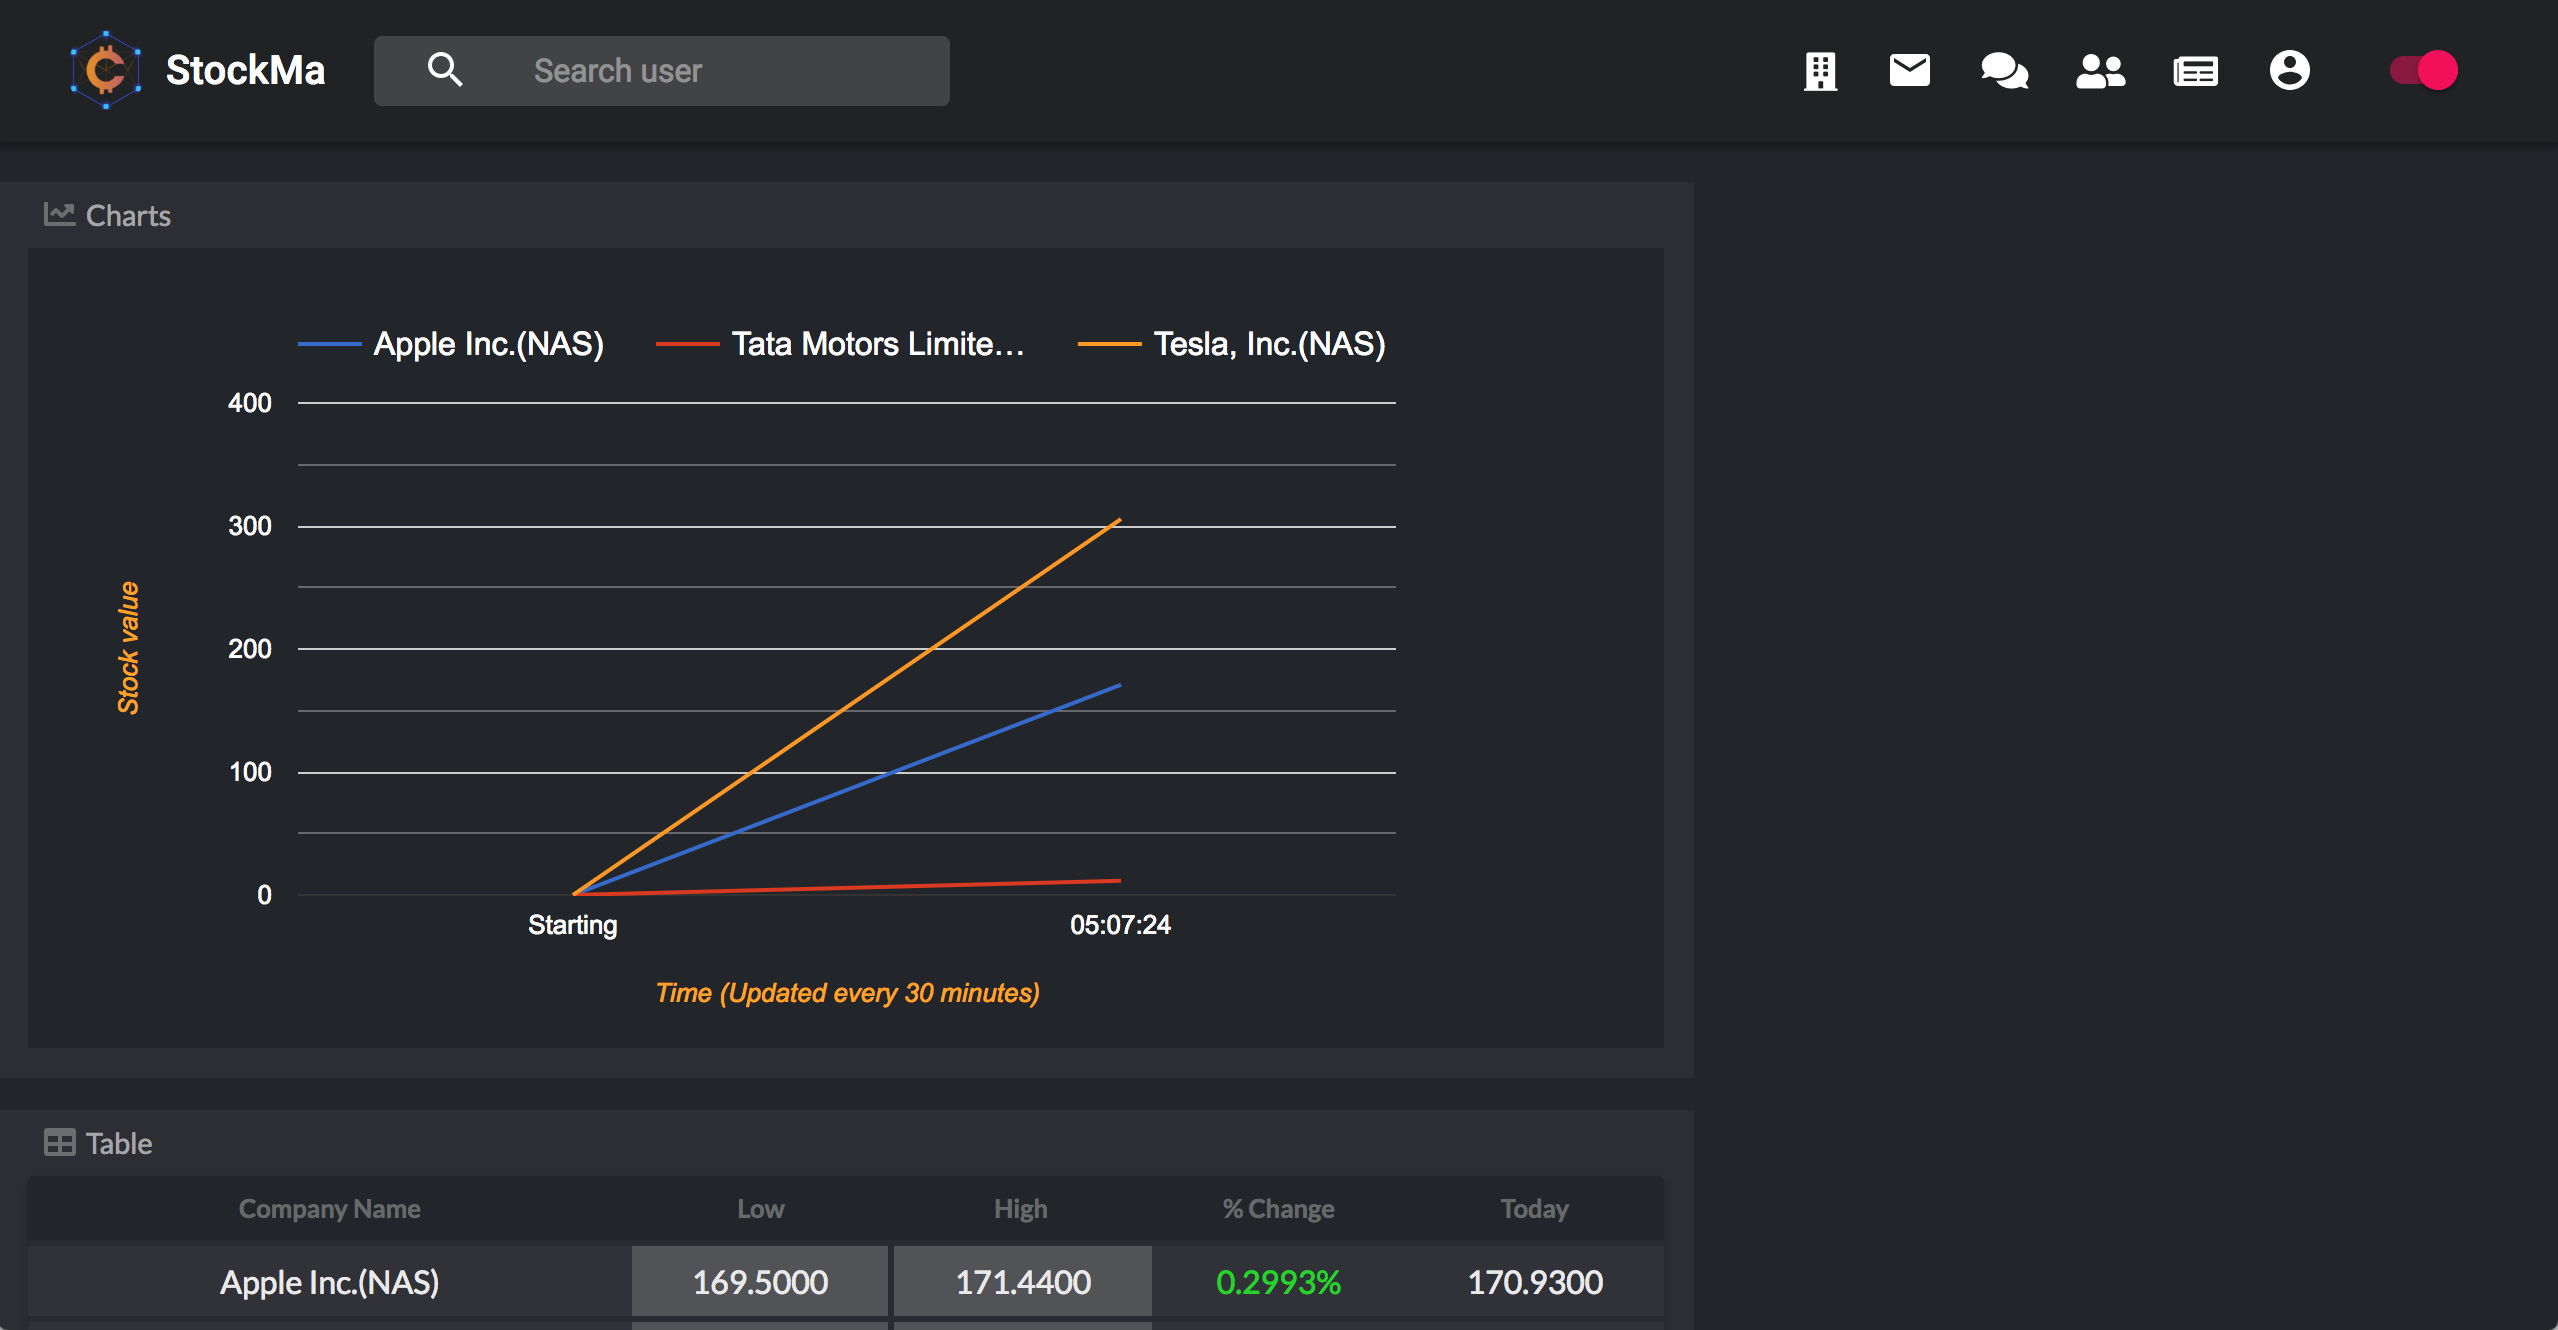
Task: Open the mail envelope icon
Action: pyautogui.click(x=1909, y=71)
